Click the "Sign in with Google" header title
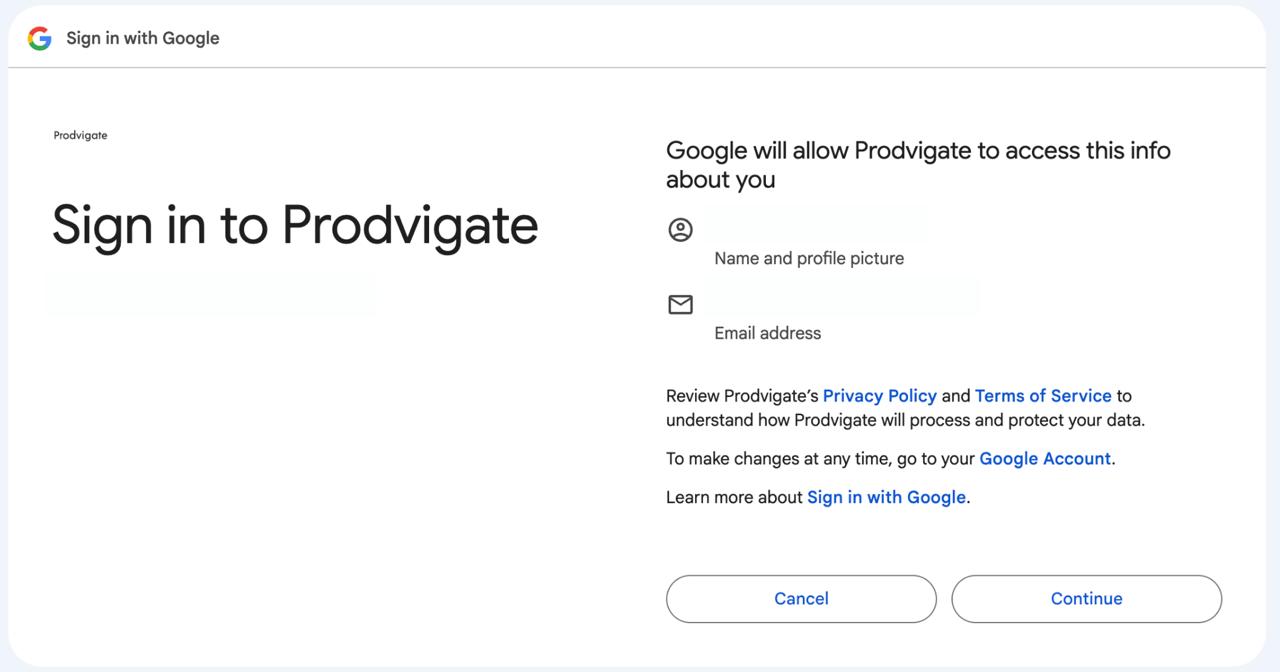 [142, 38]
